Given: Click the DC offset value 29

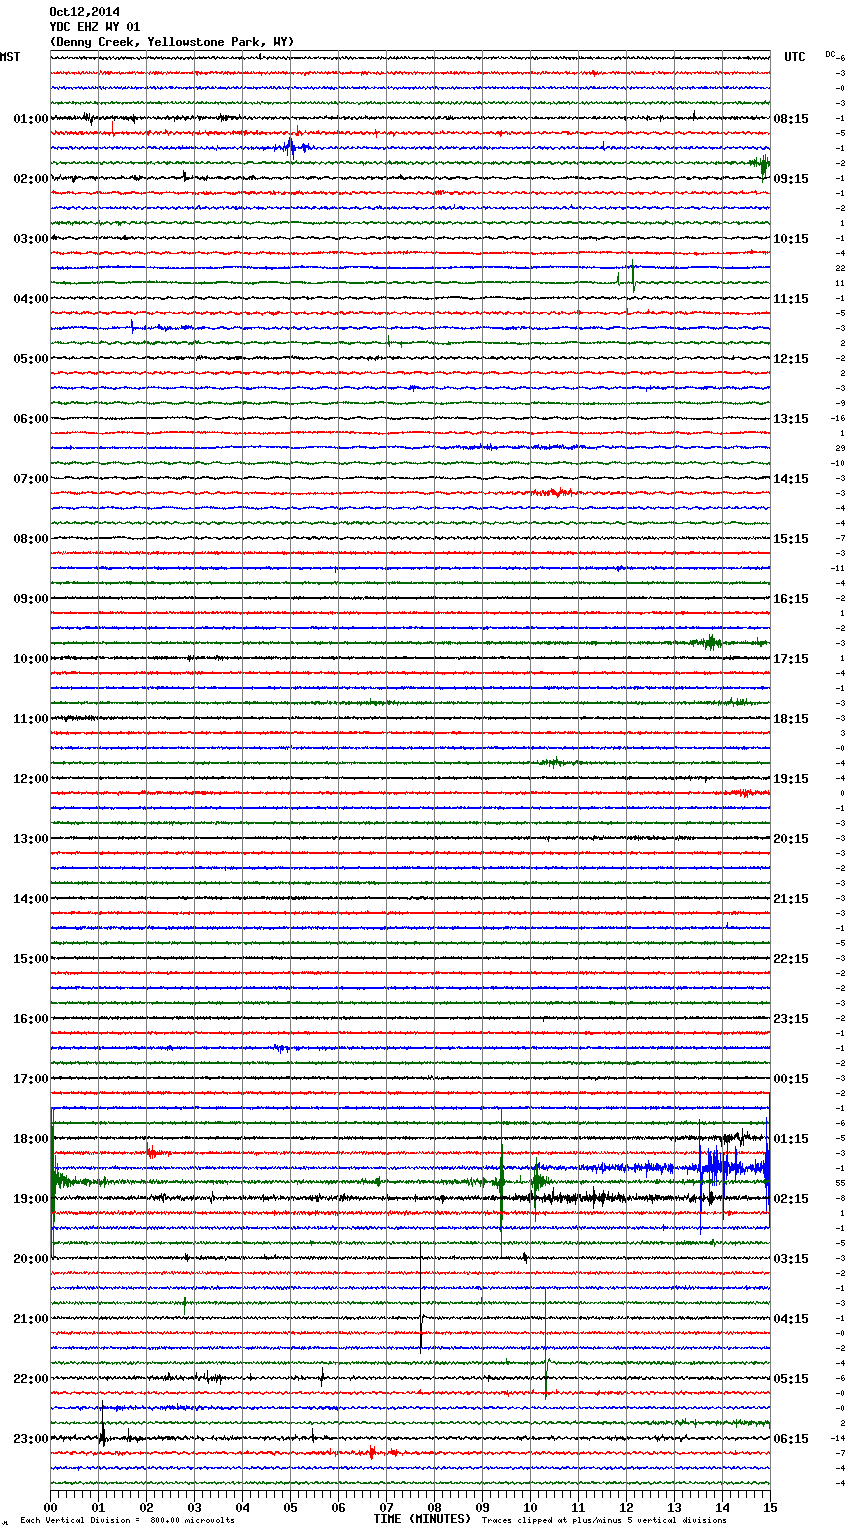Looking at the screenshot, I should (x=840, y=448).
